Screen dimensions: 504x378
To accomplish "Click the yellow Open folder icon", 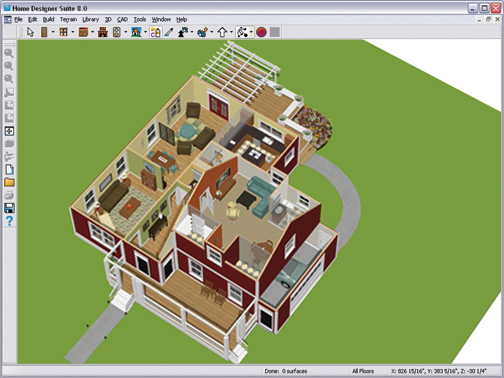I will tap(9, 182).
